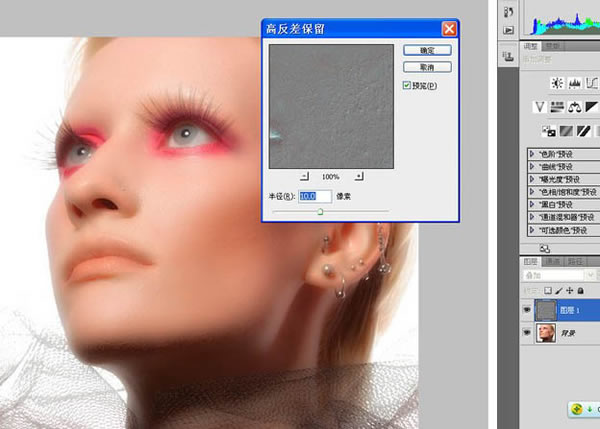Click the Black & White adjustment icon

[x=591, y=107]
